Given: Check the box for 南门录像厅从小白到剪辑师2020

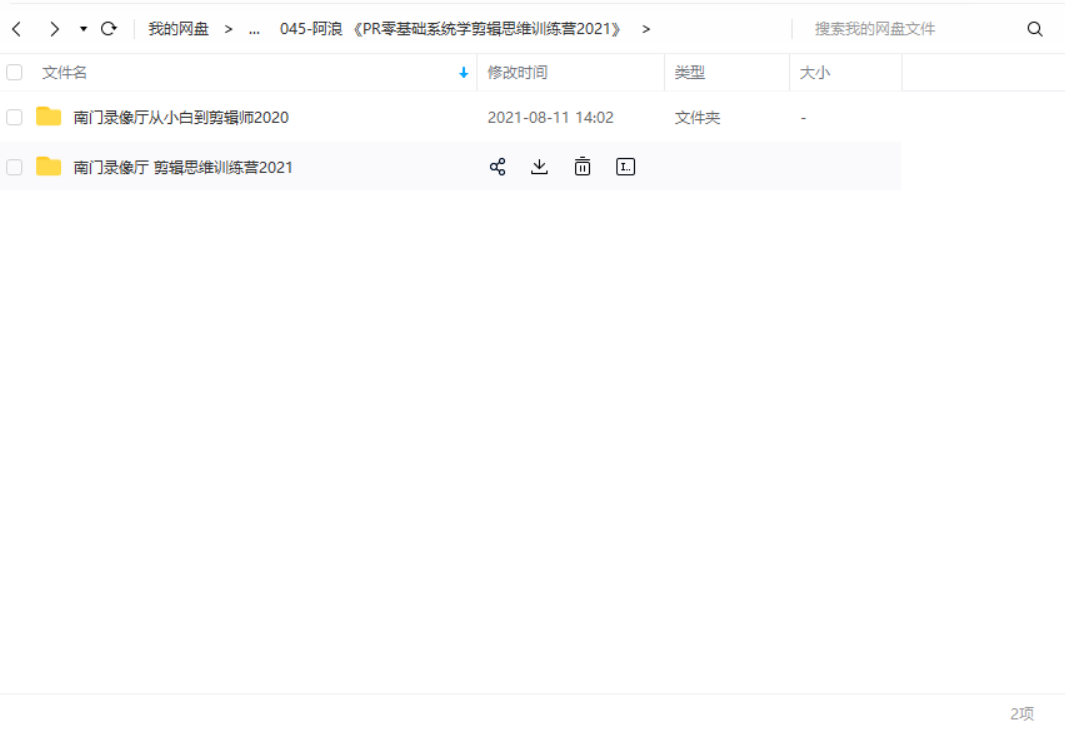Looking at the screenshot, I should click(14, 117).
